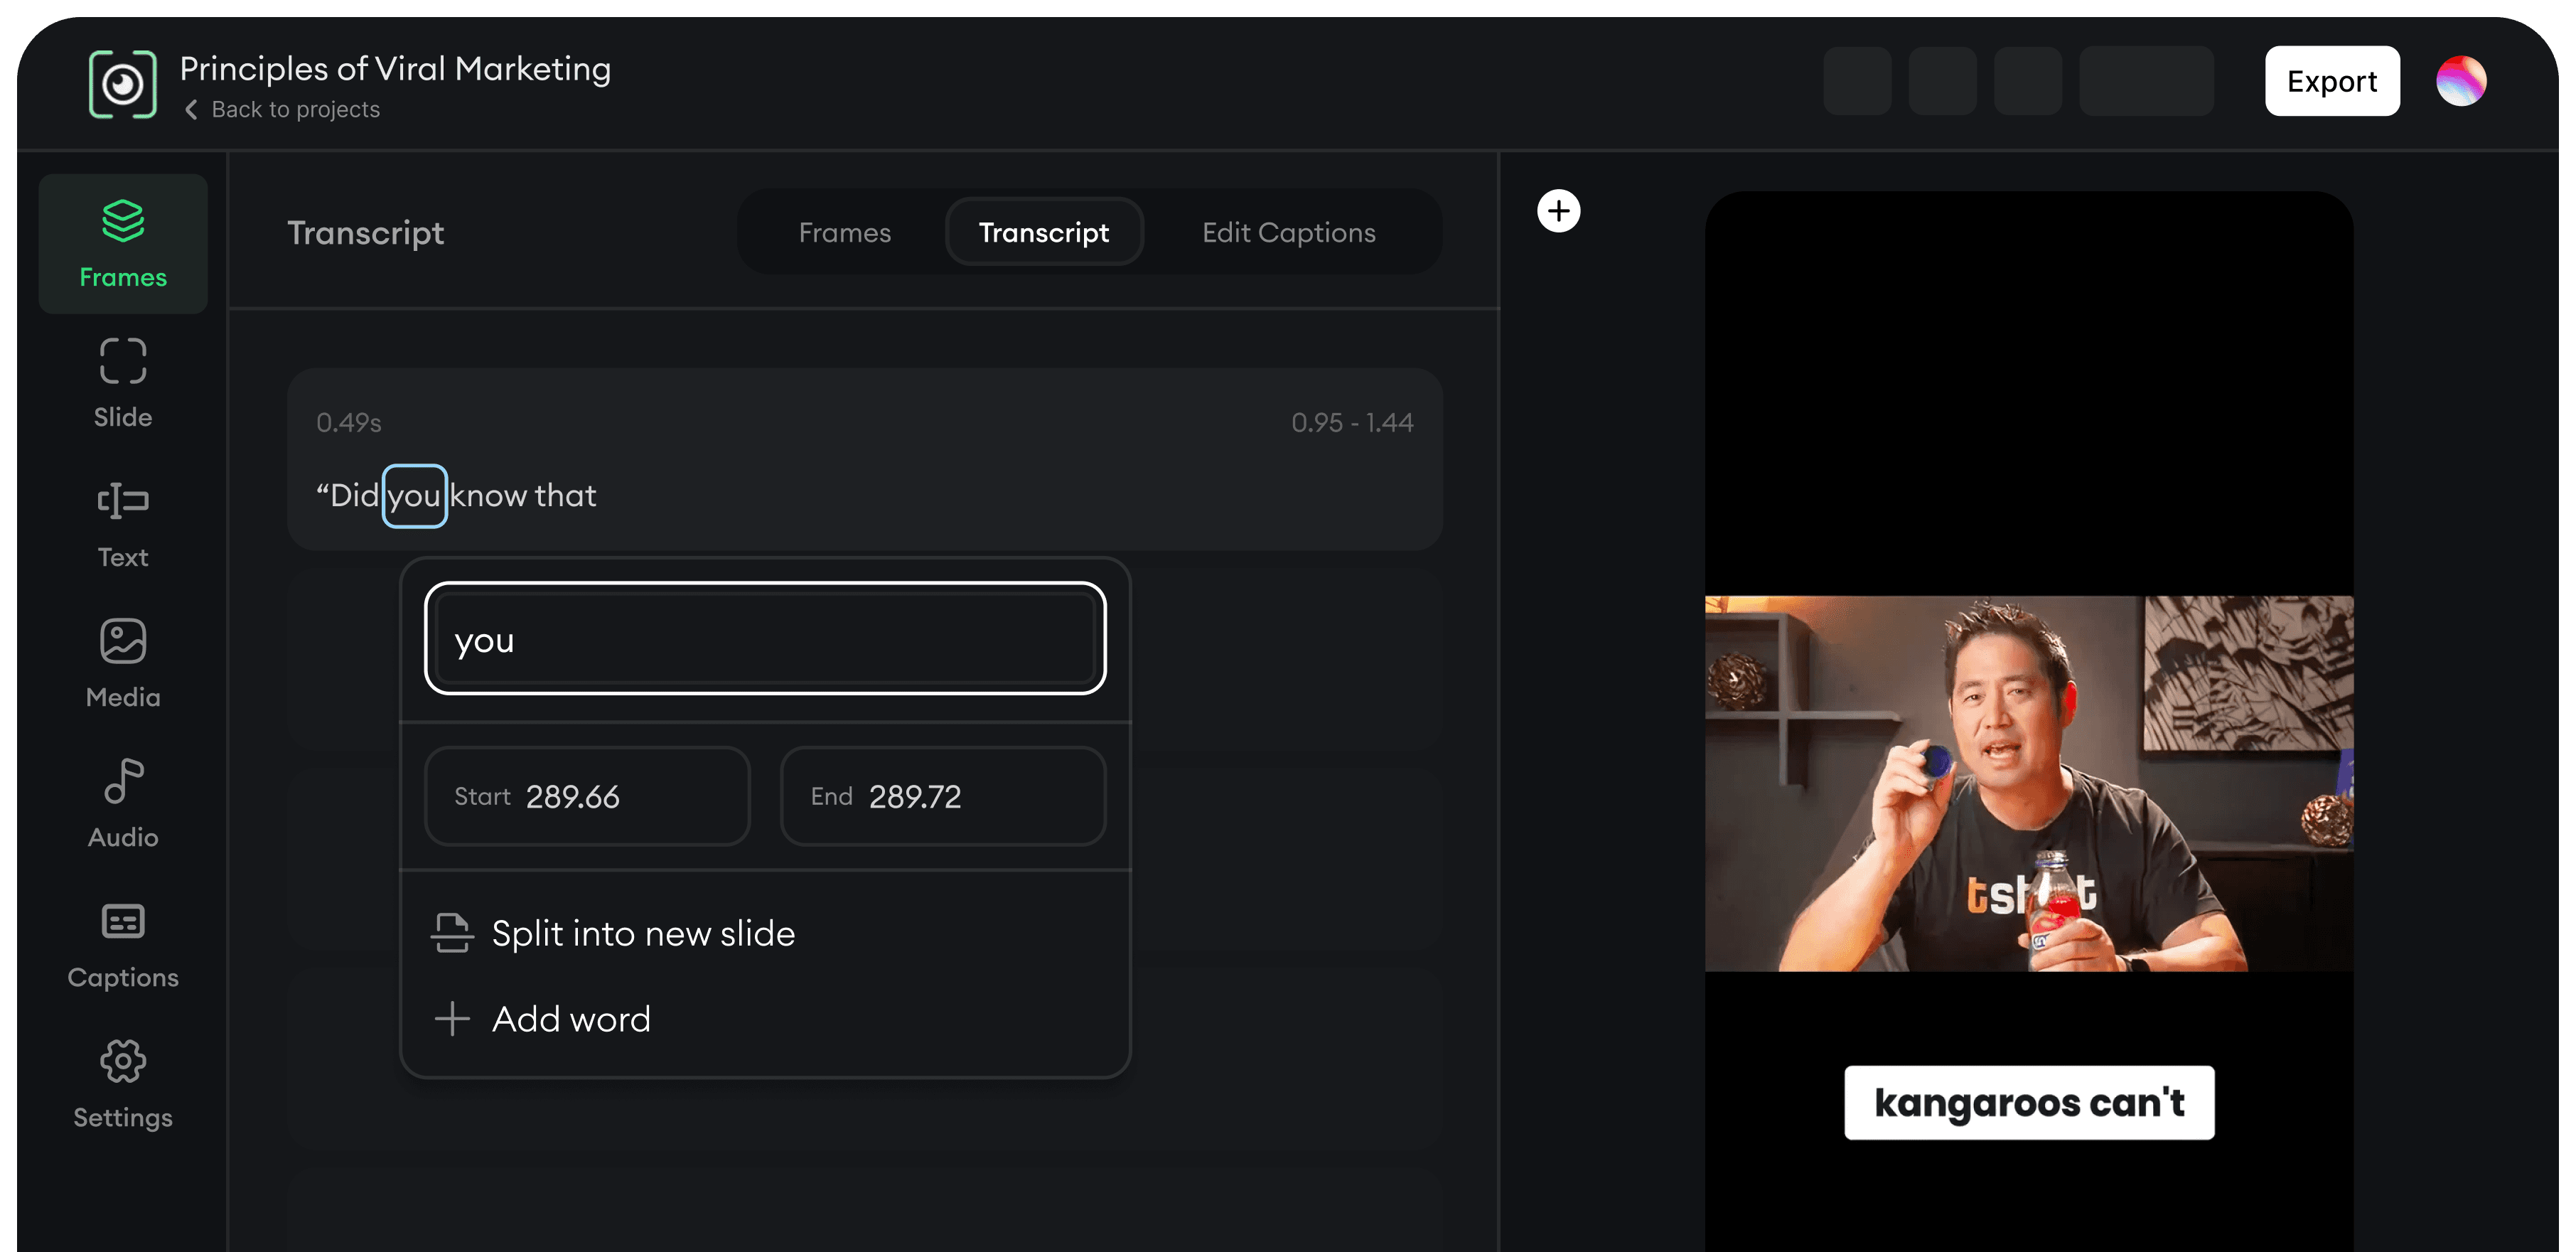Choose Add word option
The image size is (2576, 1252).
(x=570, y=1019)
